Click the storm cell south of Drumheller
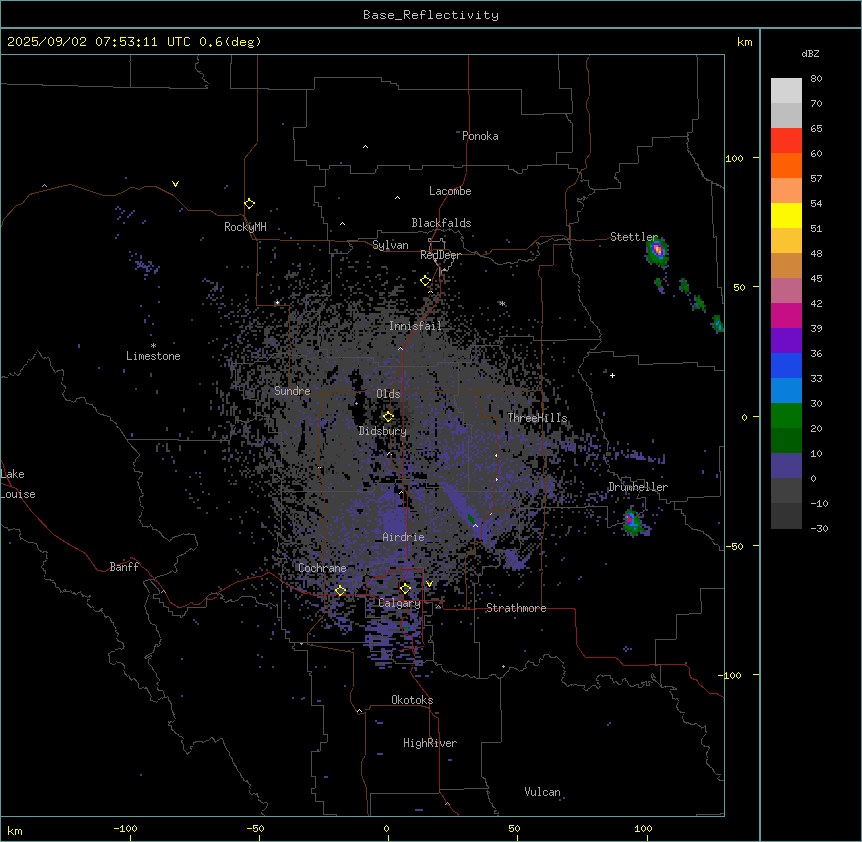 tap(632, 521)
